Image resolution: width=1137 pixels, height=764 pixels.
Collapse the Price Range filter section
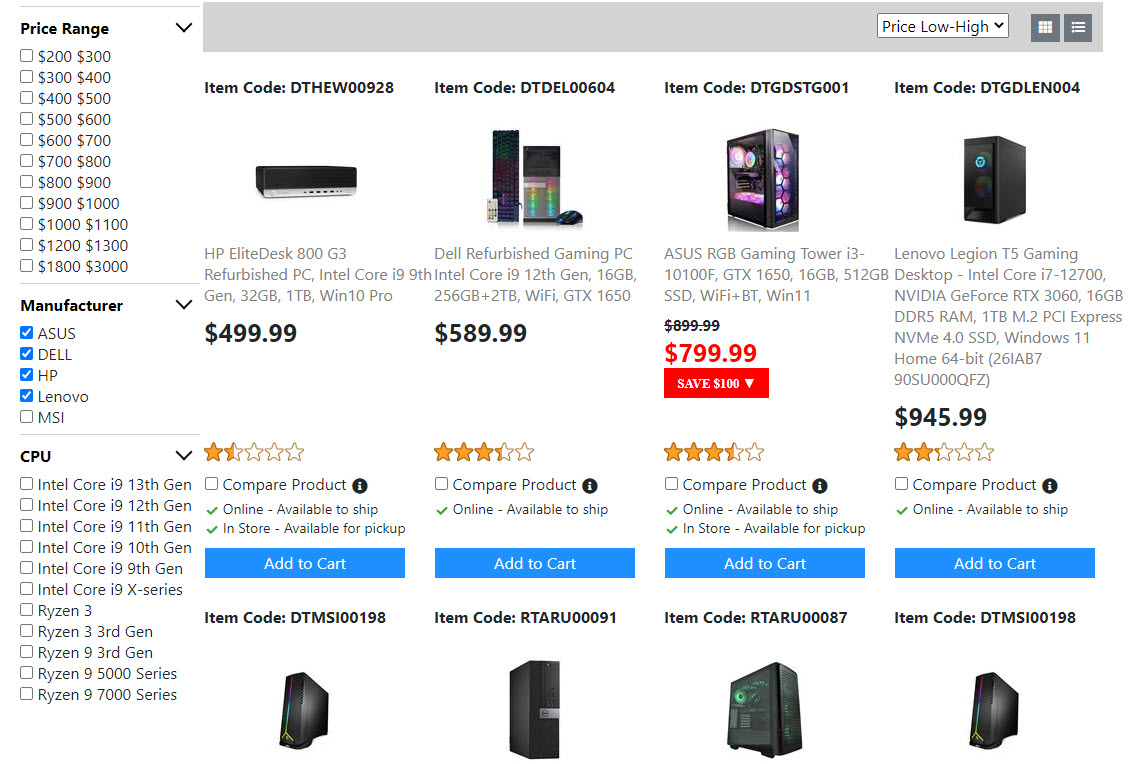click(x=183, y=28)
